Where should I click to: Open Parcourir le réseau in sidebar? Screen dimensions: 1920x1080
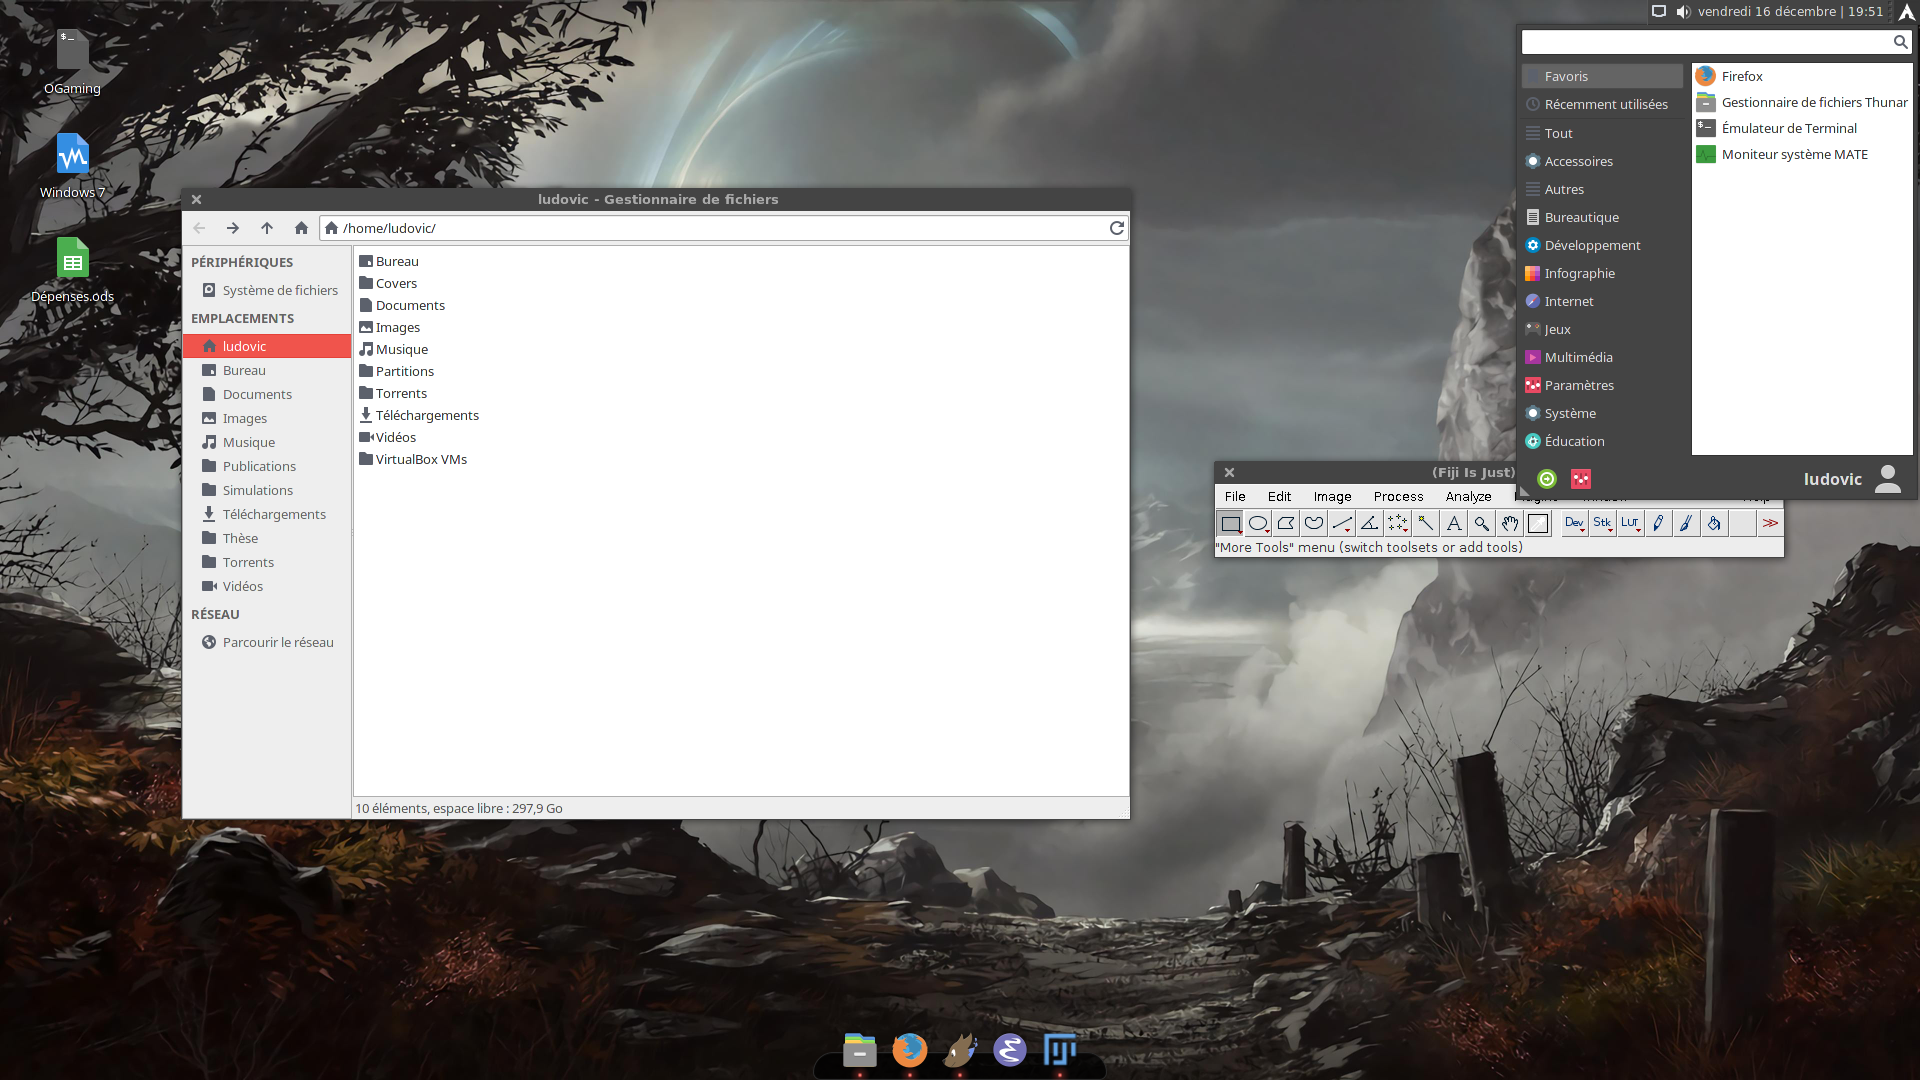[267, 642]
